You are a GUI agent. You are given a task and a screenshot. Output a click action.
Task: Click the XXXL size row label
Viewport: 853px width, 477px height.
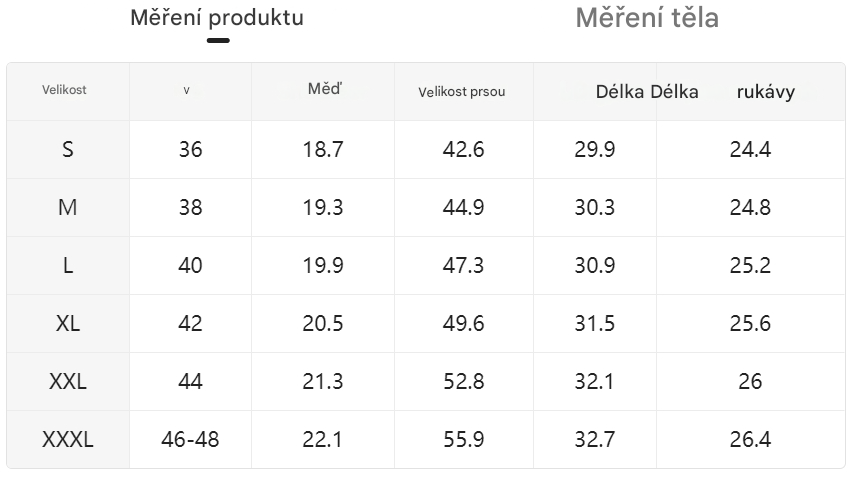point(67,440)
